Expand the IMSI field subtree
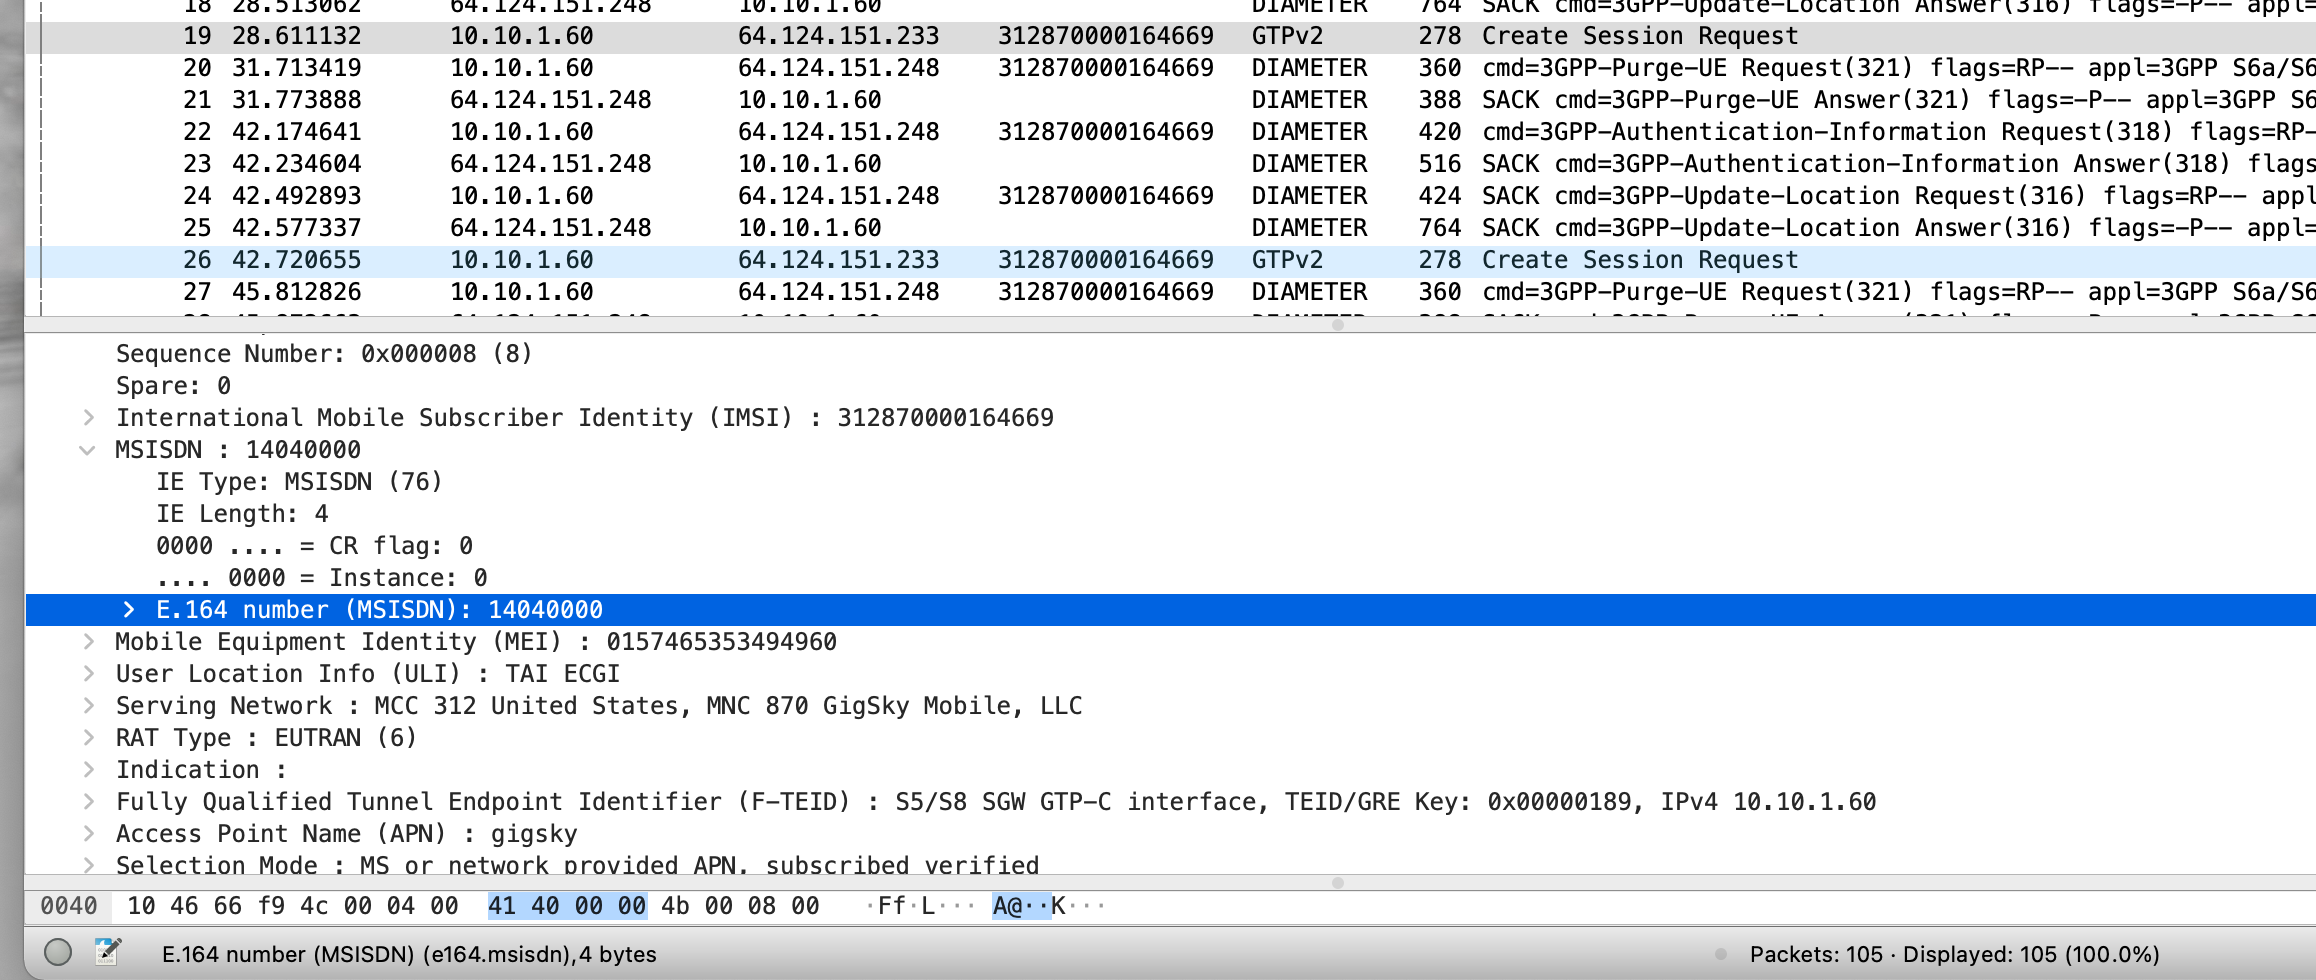2316x980 pixels. click(x=91, y=417)
